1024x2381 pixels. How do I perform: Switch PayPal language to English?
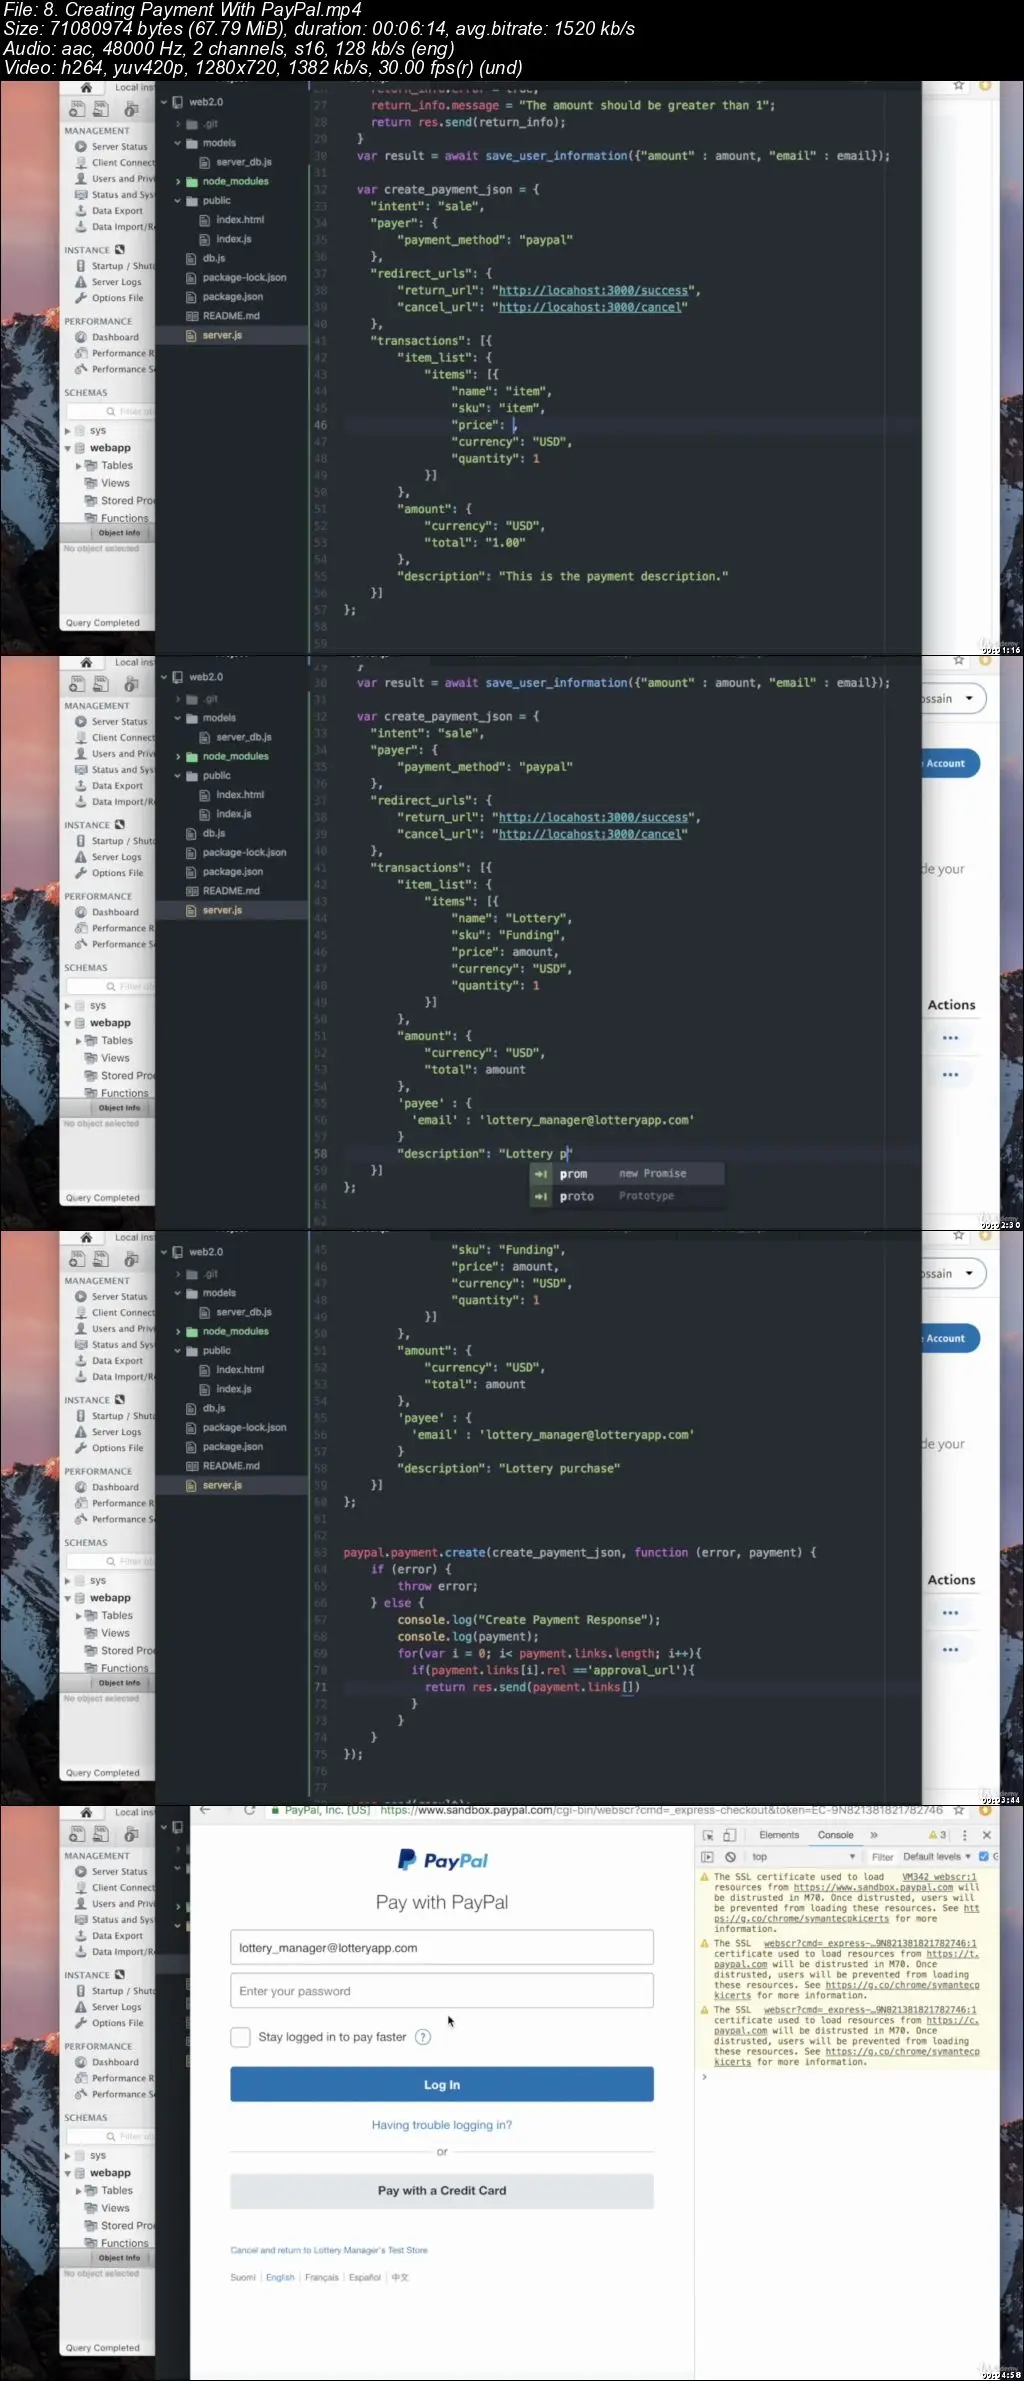280,2277
